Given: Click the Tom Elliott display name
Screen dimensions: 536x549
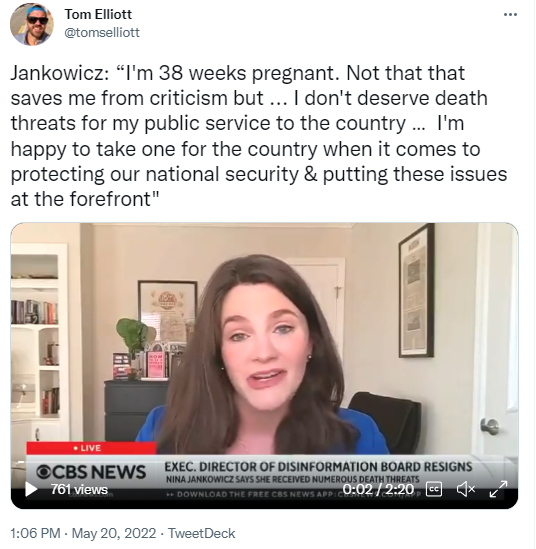Looking at the screenshot, I should 98,14.
